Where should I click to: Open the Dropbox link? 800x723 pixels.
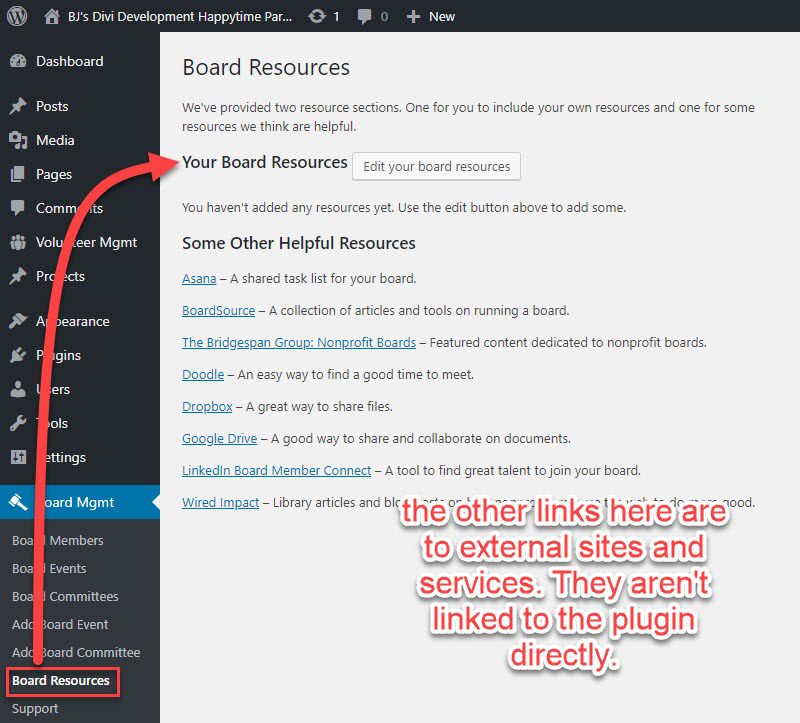click(x=207, y=406)
